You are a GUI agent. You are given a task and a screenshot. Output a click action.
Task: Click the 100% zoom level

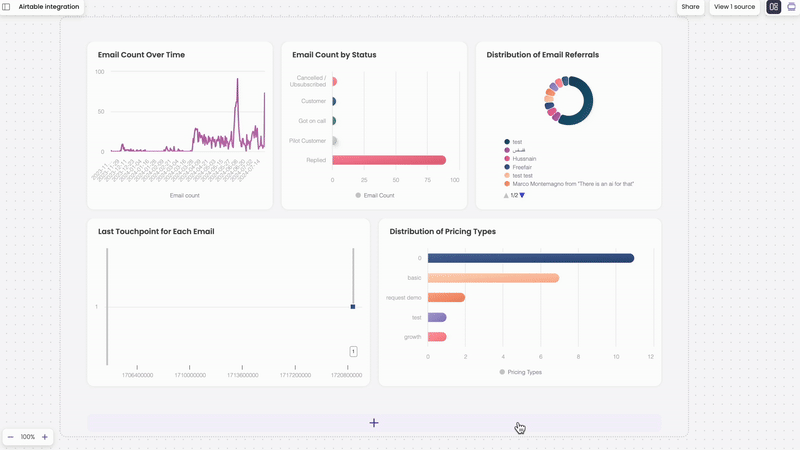pyautogui.click(x=28, y=437)
